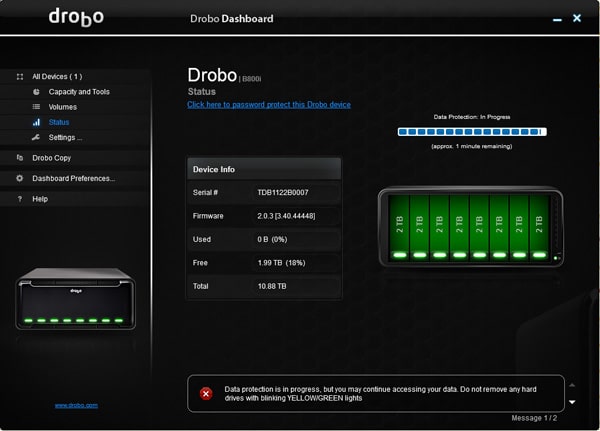Minimize the Drobo Dashboard window
This screenshot has height=431, width=600.
click(x=558, y=19)
